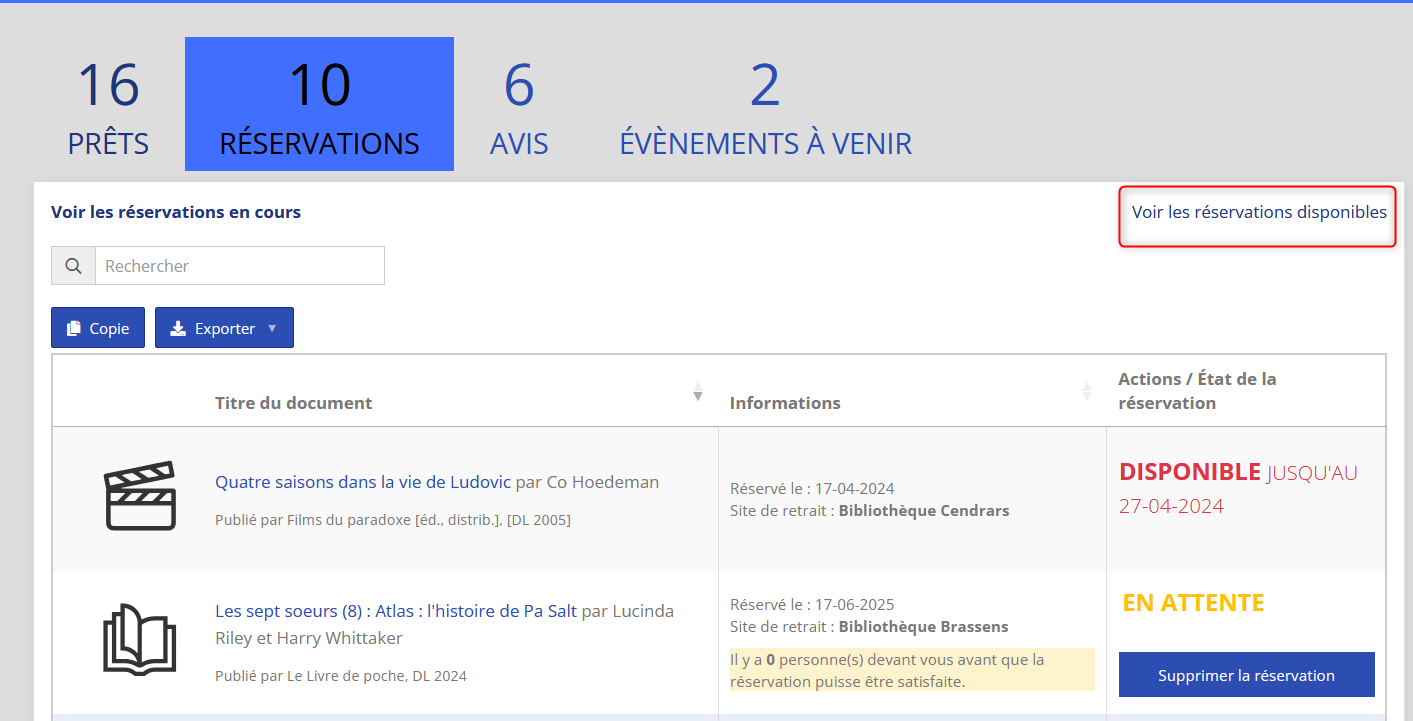The width and height of the screenshot is (1413, 721).
Task: Open the 'Les sept soeurs (8) : Atlas' title link
Action: tap(395, 611)
